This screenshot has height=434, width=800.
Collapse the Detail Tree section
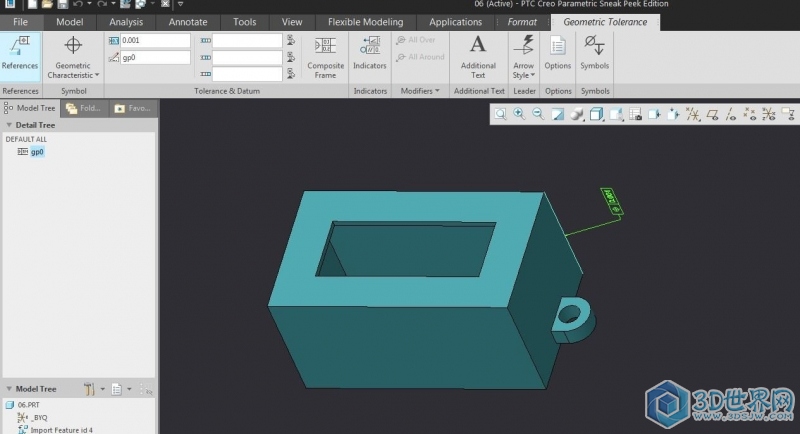[x=8, y=125]
